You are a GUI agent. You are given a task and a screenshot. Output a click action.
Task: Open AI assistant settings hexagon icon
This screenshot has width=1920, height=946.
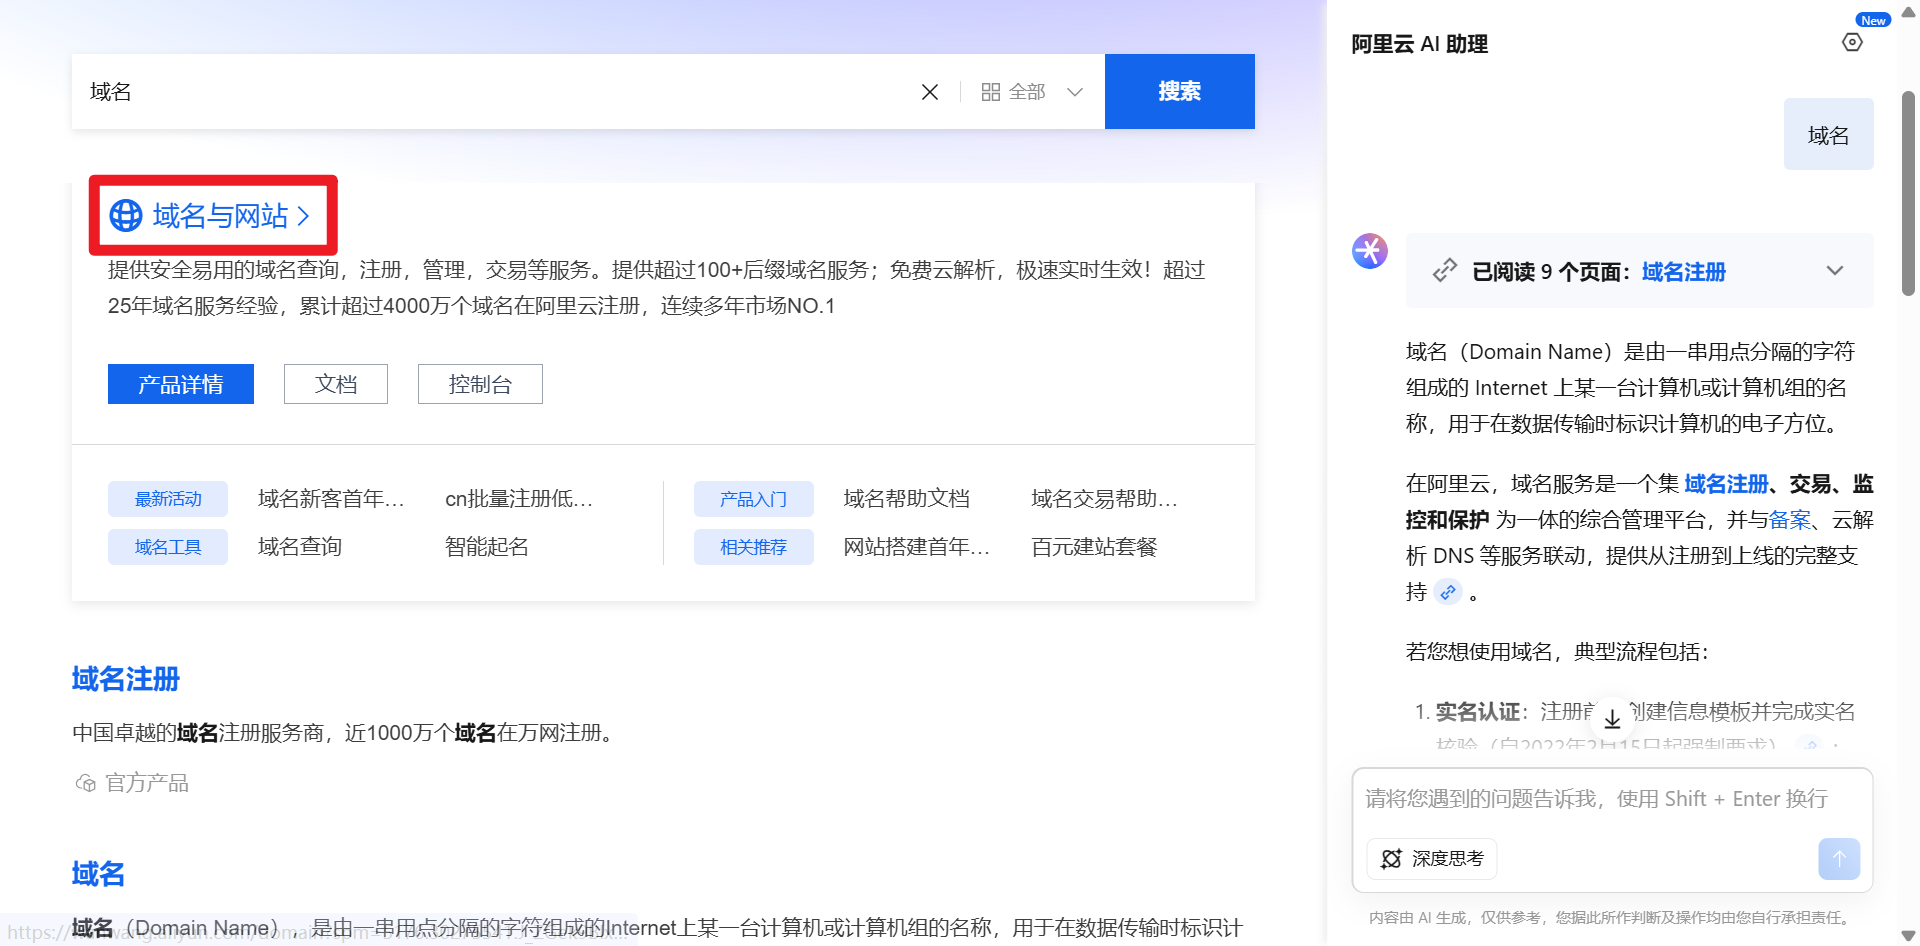[1852, 42]
